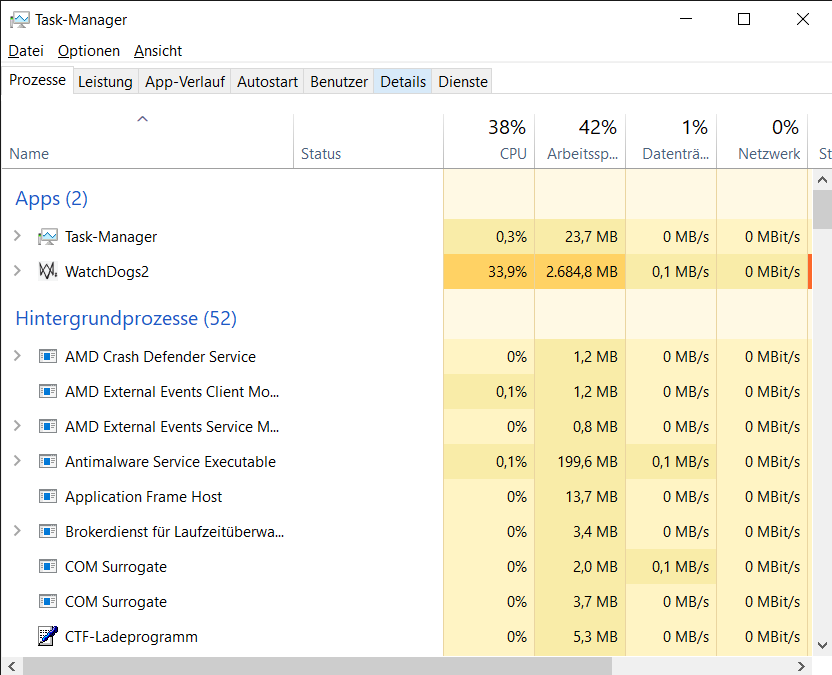Image resolution: width=832 pixels, height=675 pixels.
Task: Select the Application Frame Host icon
Action: click(47, 496)
